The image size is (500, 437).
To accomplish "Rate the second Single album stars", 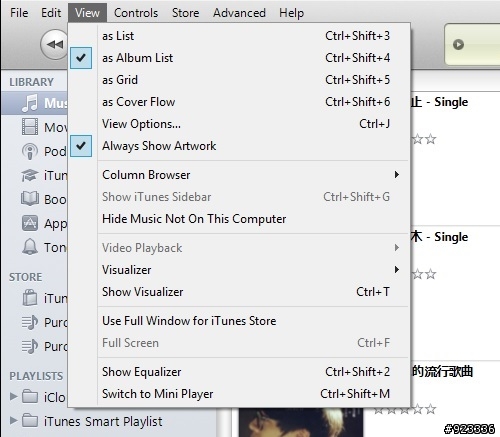I will coord(424,274).
